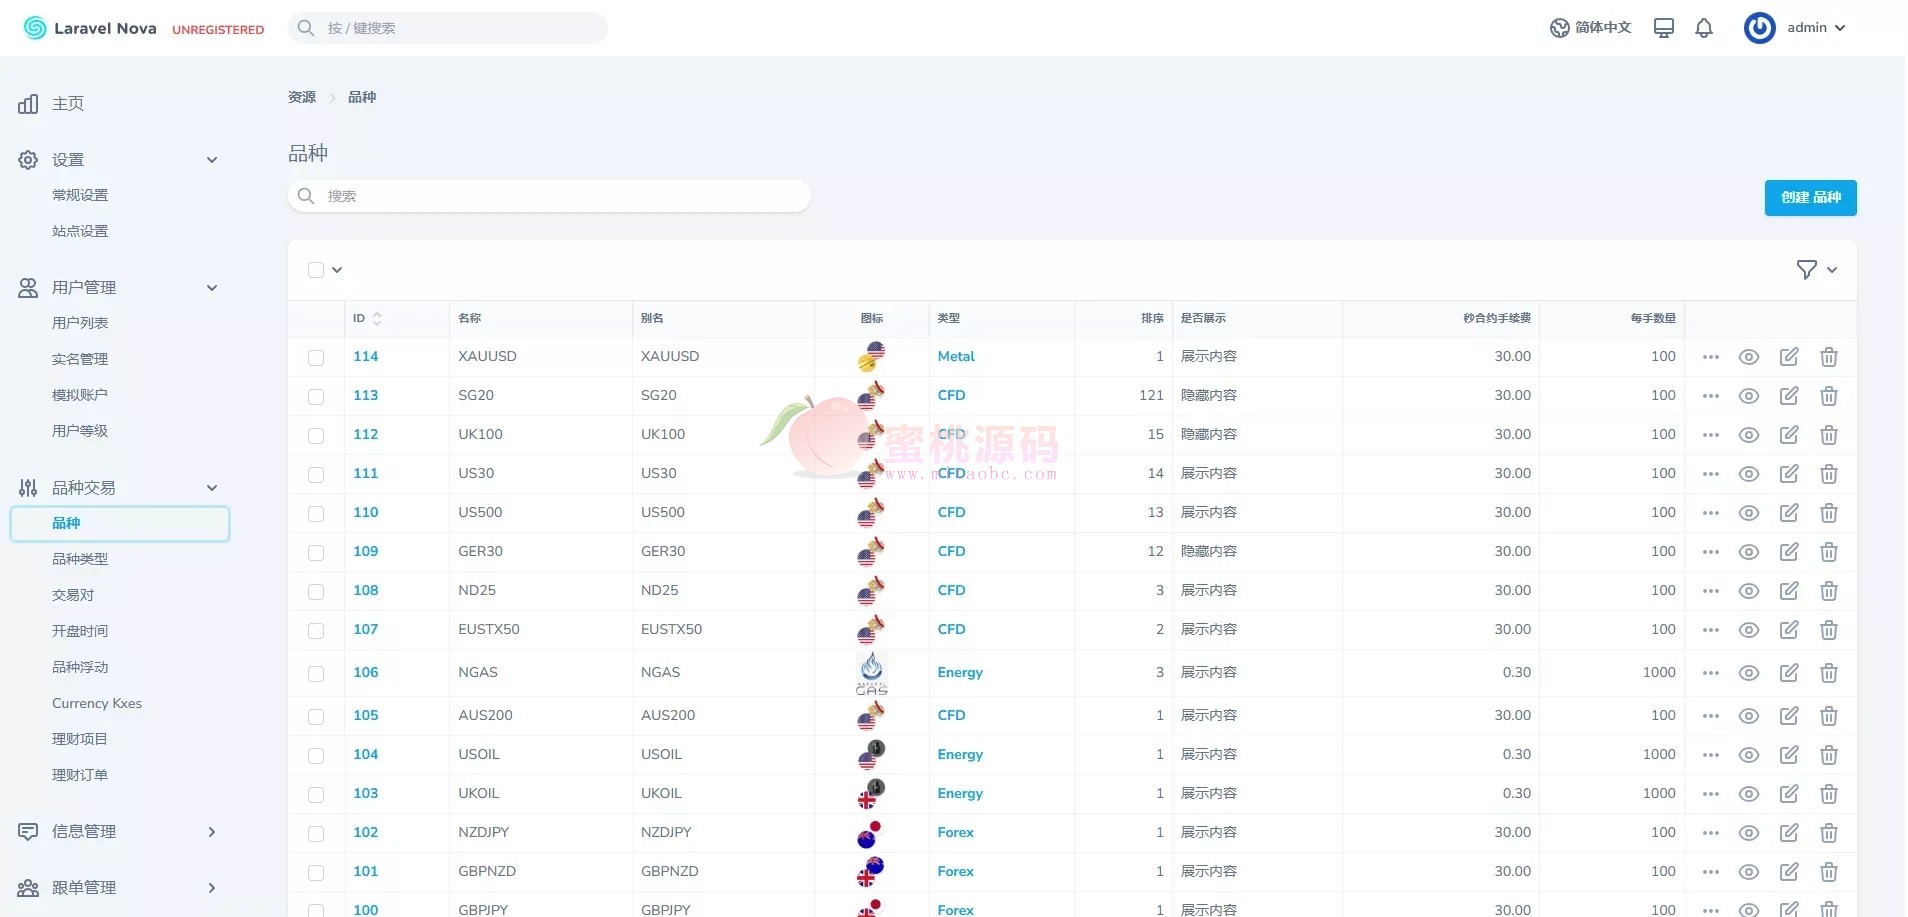Open three-dots actions menu for US30 row
1908x917 pixels.
(x=1711, y=474)
